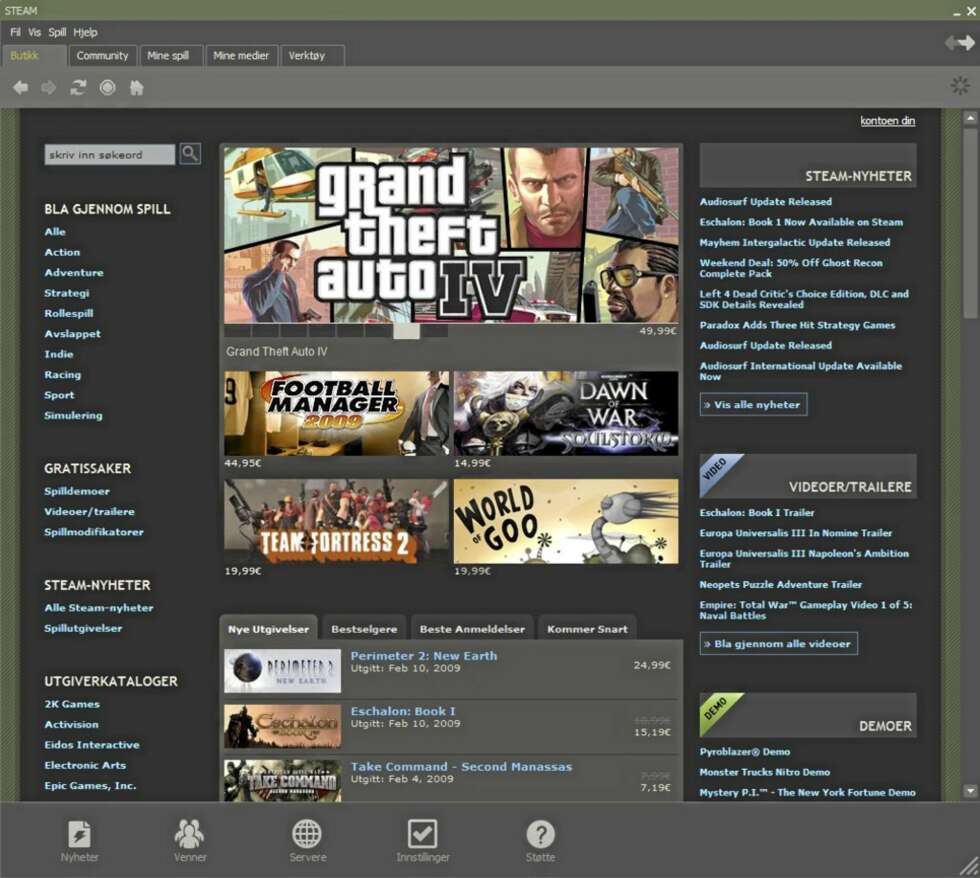Open the Eschalon: Book I Trailer link
This screenshot has width=980, height=878.
click(x=757, y=512)
